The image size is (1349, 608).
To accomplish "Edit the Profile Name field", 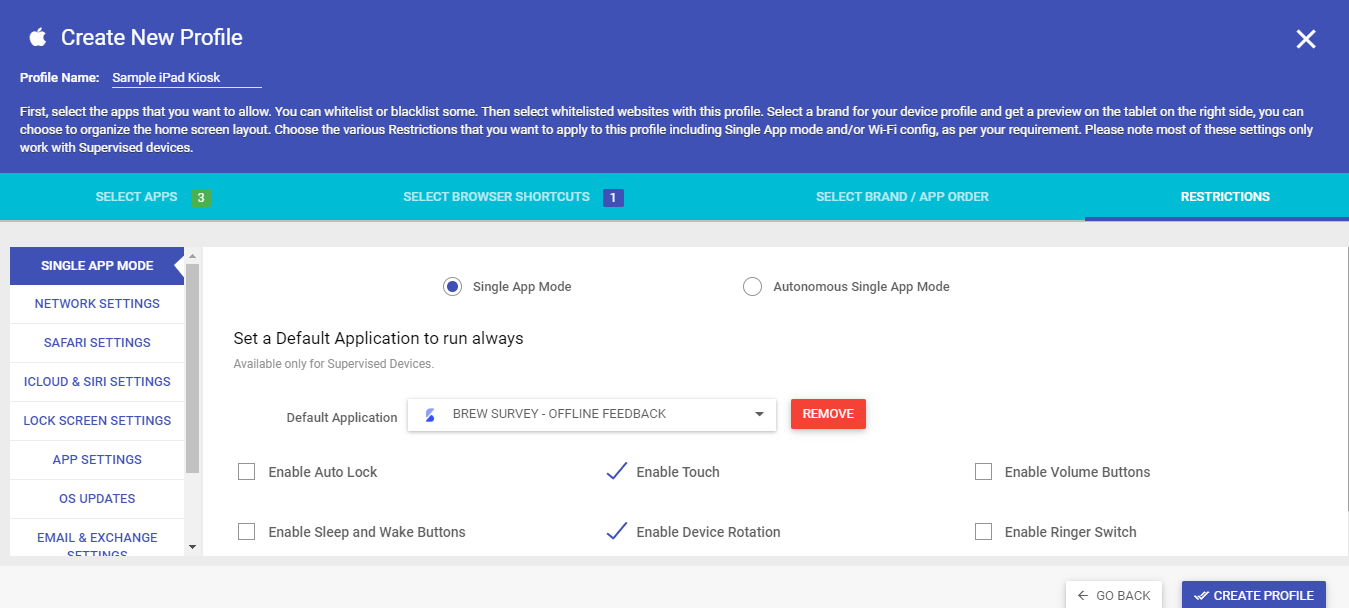I will [186, 78].
